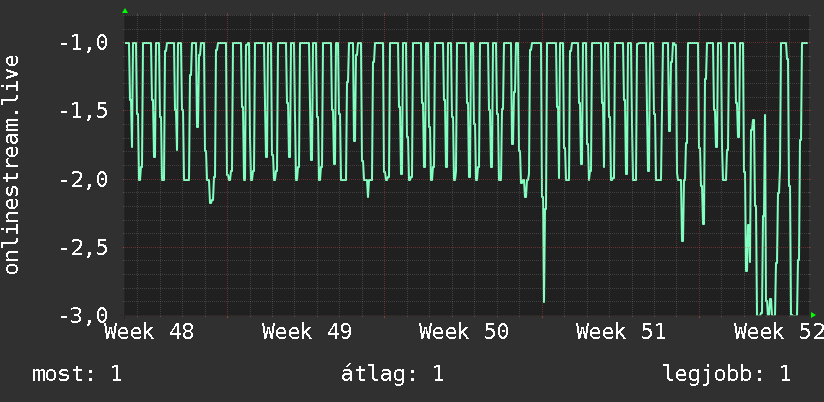Click the 'Week 48' x-axis label

point(150,332)
